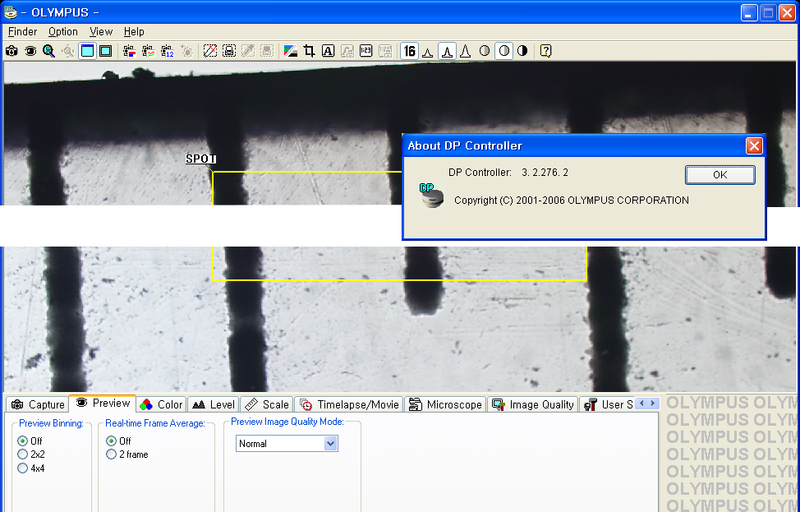The height and width of the screenshot is (512, 800).
Task: Switch to the Capture tab
Action: point(38,404)
